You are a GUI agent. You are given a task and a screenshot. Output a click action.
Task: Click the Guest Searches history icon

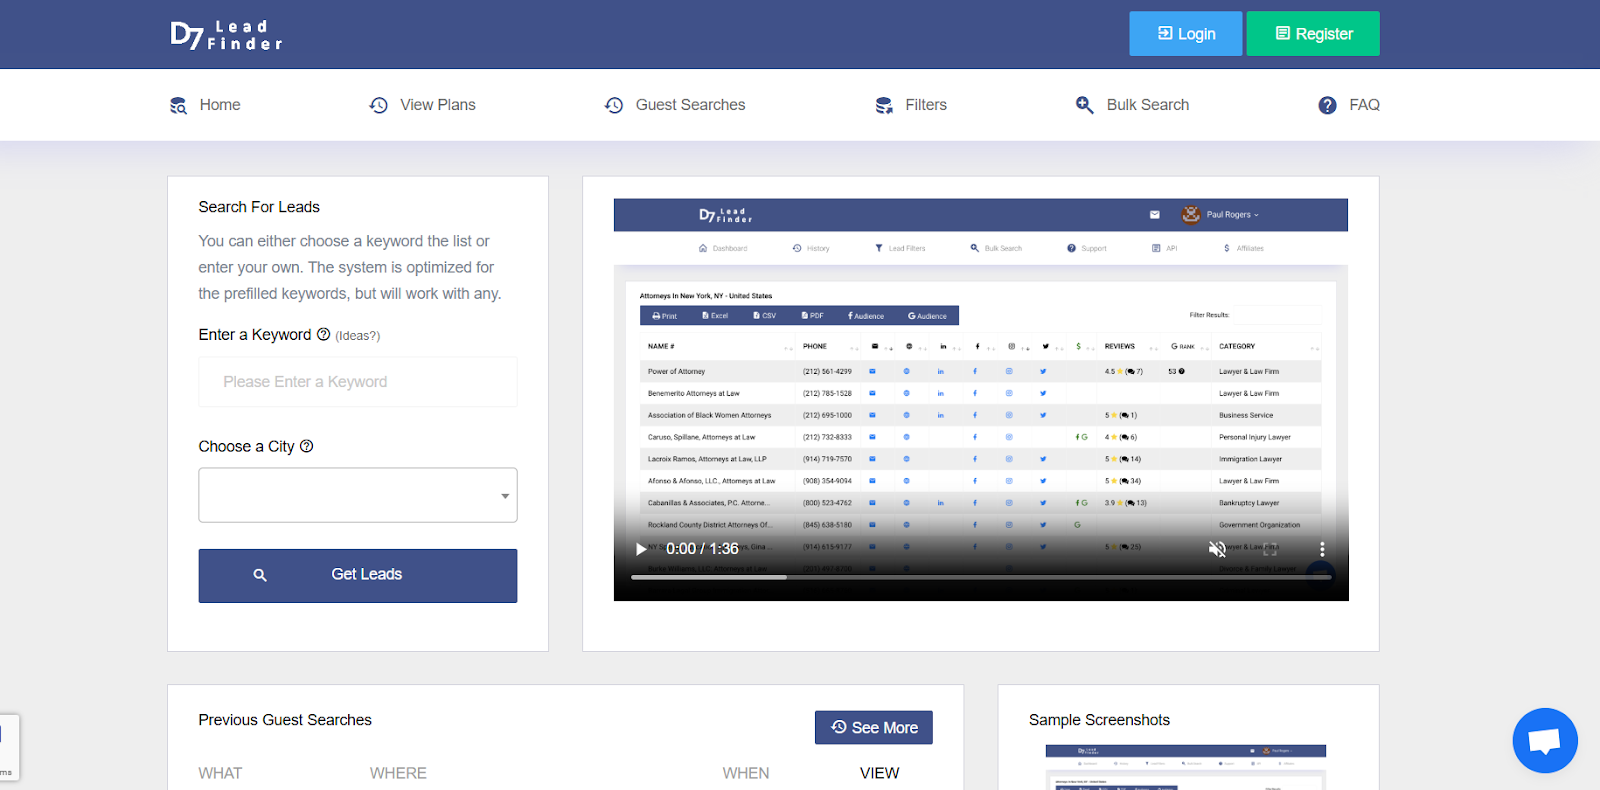[x=614, y=105]
